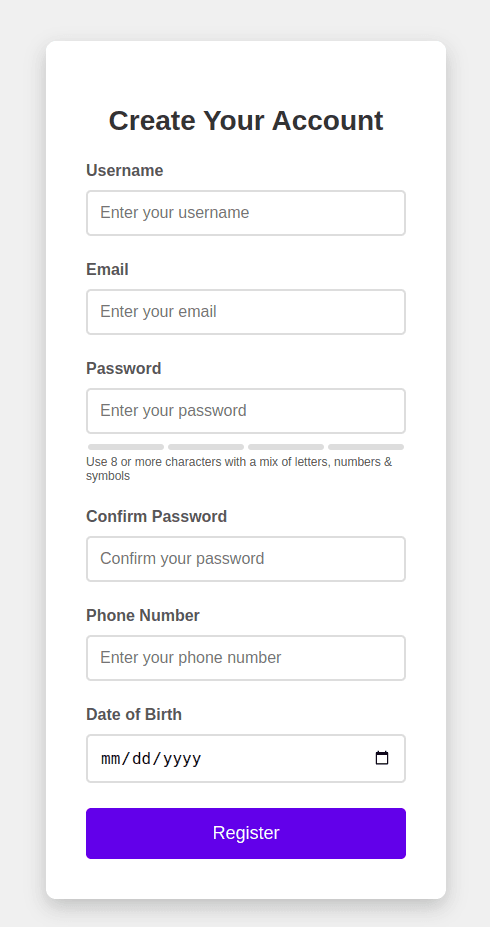490x927 pixels.
Task: Click the Date of Birth label
Action: click(134, 715)
